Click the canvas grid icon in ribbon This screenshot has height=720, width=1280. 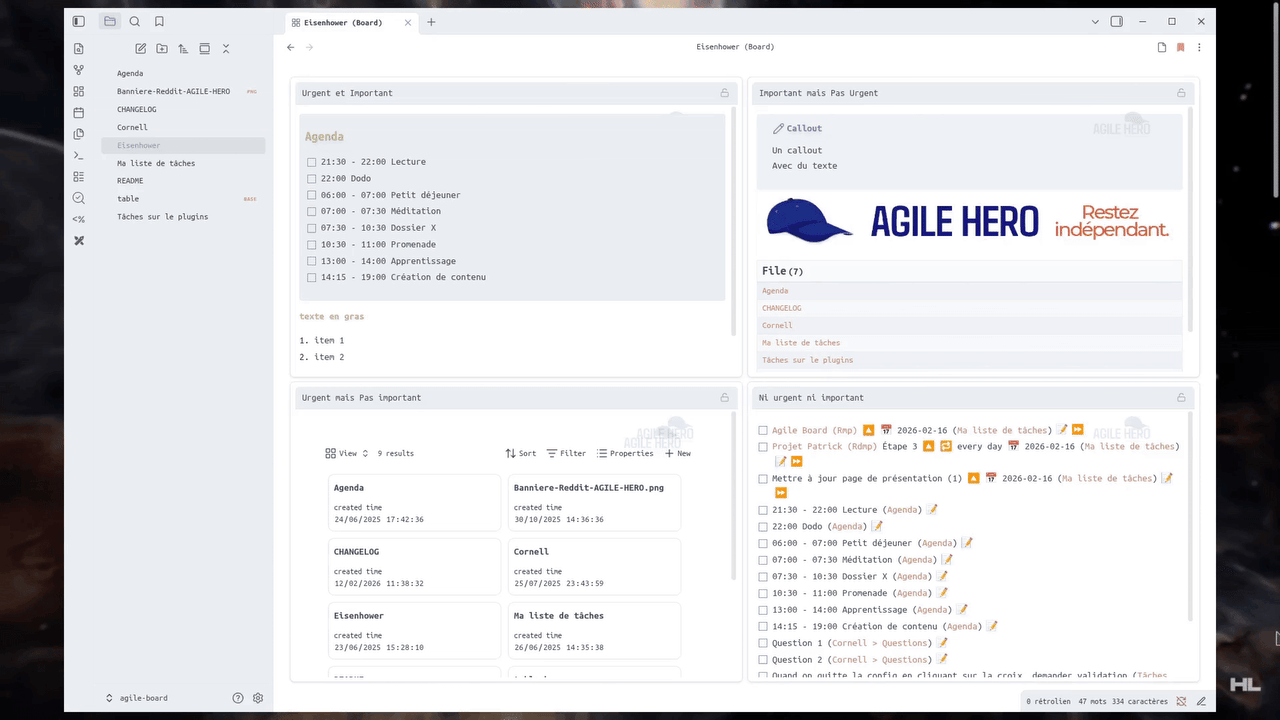[x=79, y=91]
